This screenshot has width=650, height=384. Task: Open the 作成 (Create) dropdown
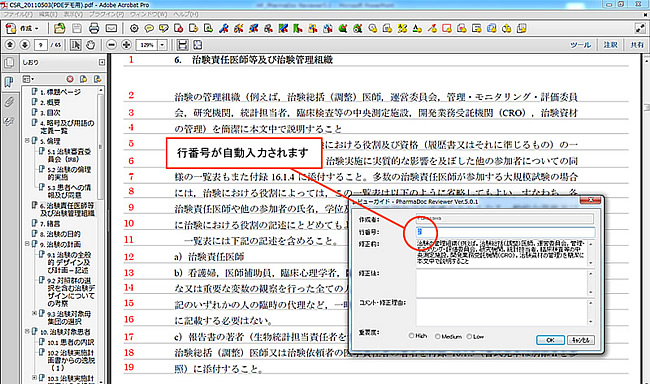23,28
